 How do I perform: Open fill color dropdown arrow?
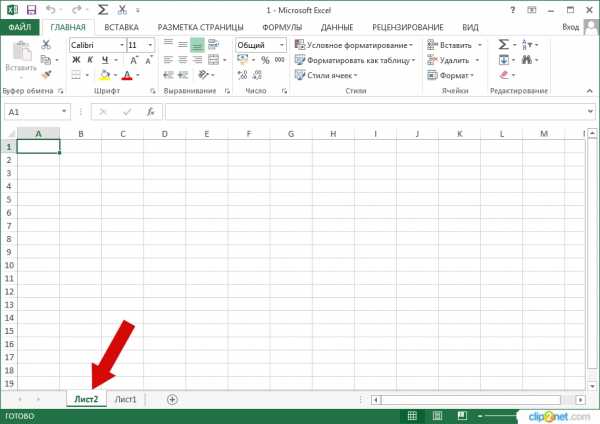click(x=116, y=75)
